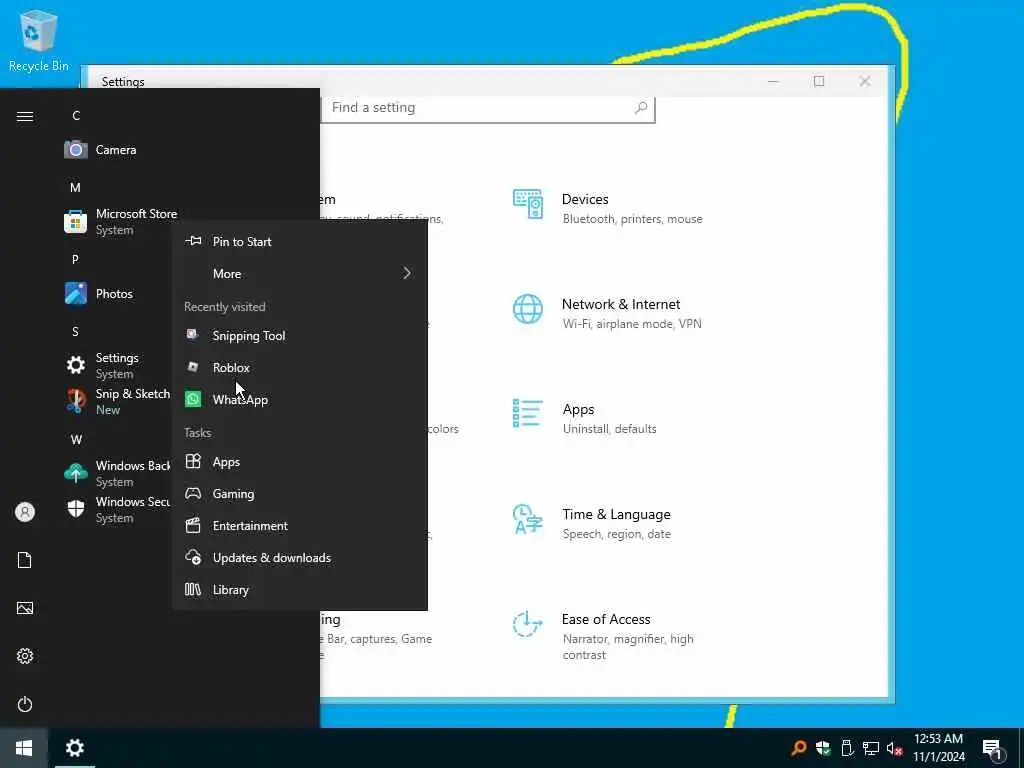
Task: Maximize the Settings window
Action: [x=819, y=81]
